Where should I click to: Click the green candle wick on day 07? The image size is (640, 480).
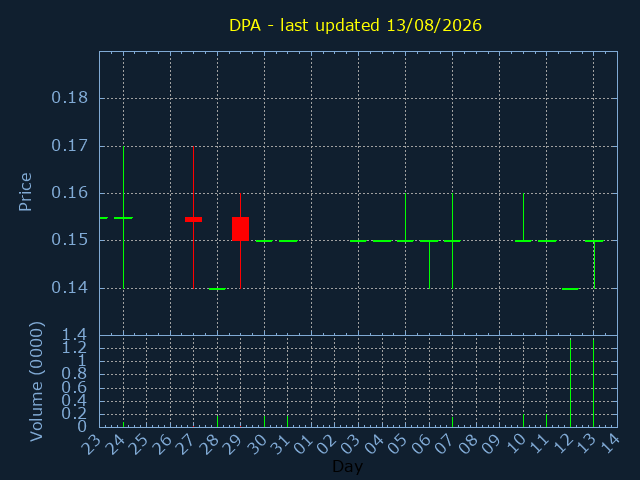tap(452, 241)
